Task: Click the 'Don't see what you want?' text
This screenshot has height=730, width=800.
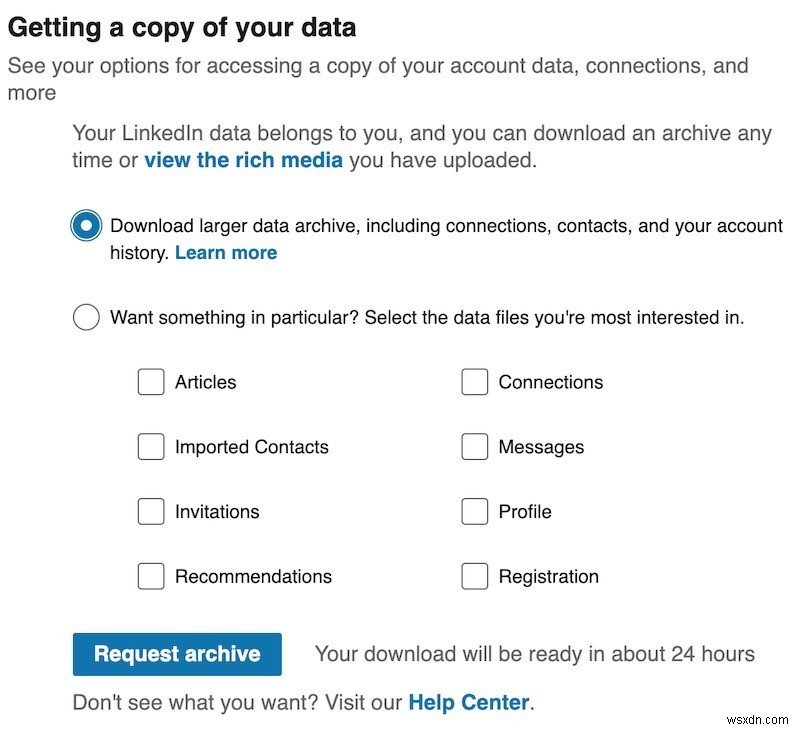Action: (237, 702)
